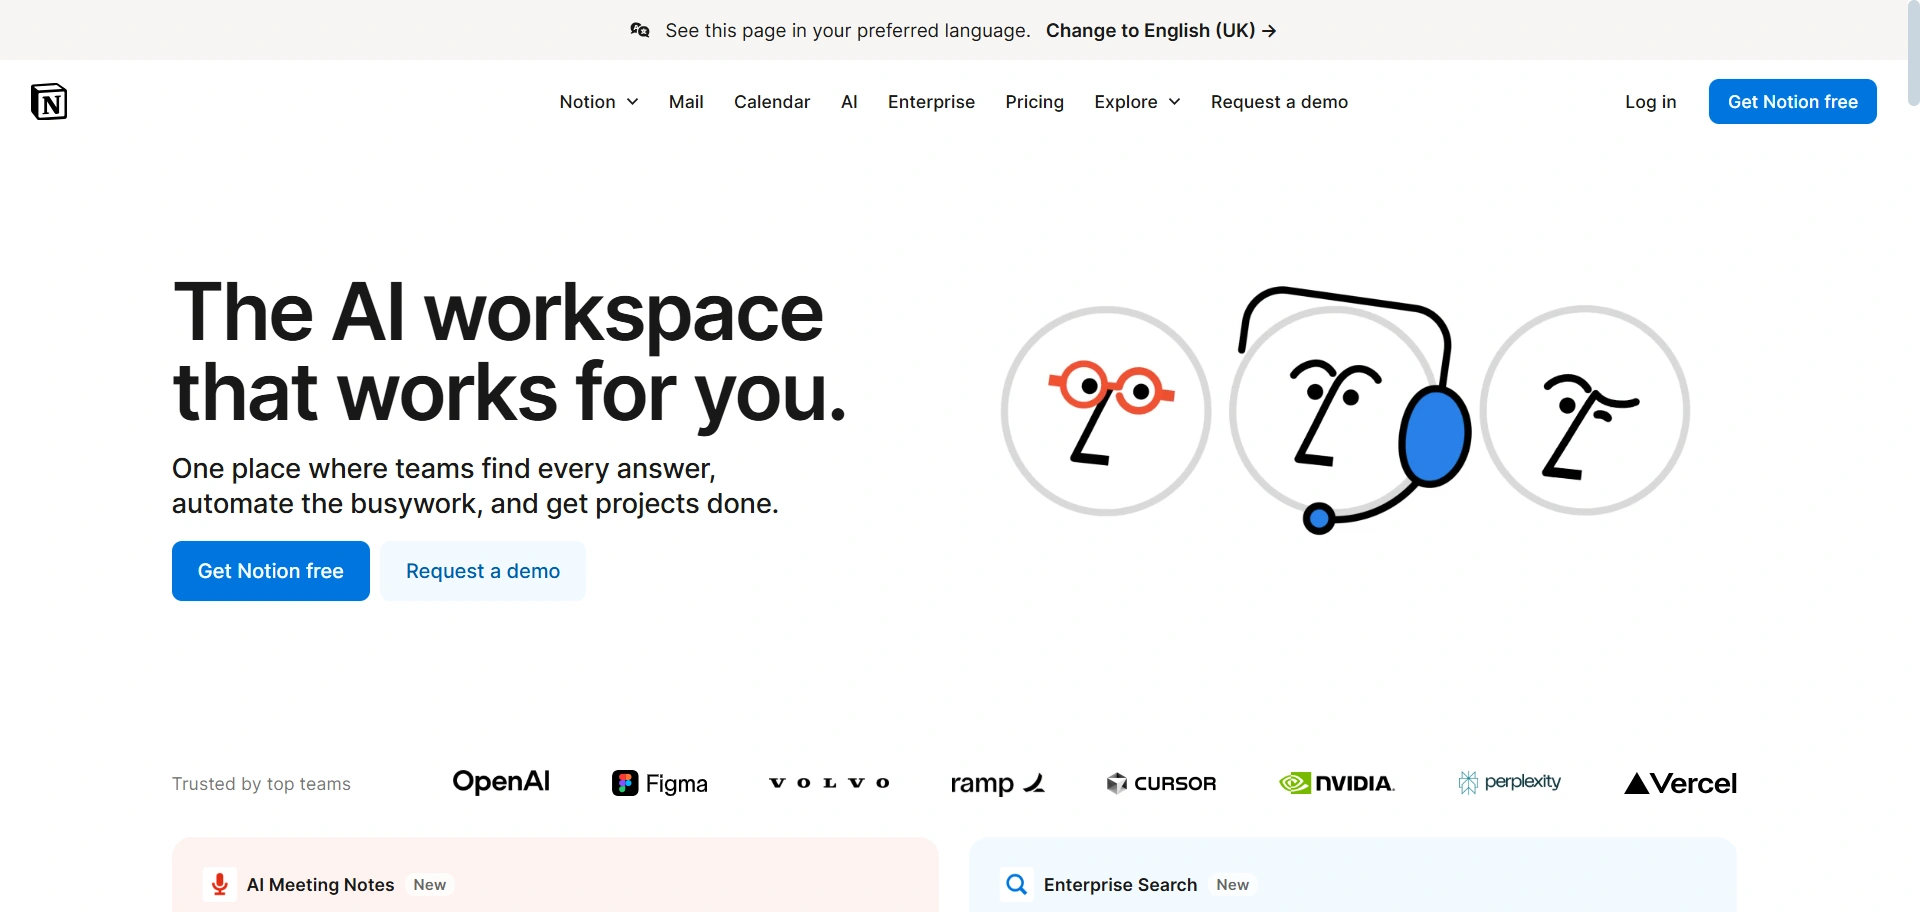
Task: Click the Log in link
Action: (x=1650, y=102)
